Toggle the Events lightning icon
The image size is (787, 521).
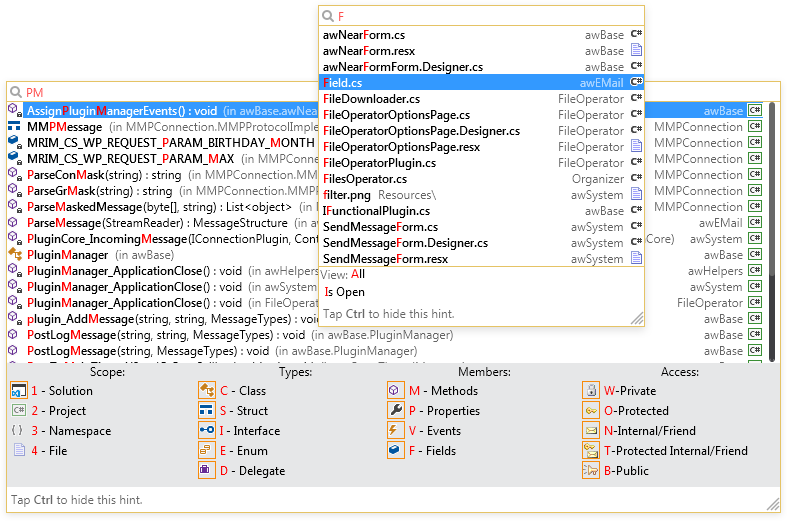pyautogui.click(x=396, y=431)
